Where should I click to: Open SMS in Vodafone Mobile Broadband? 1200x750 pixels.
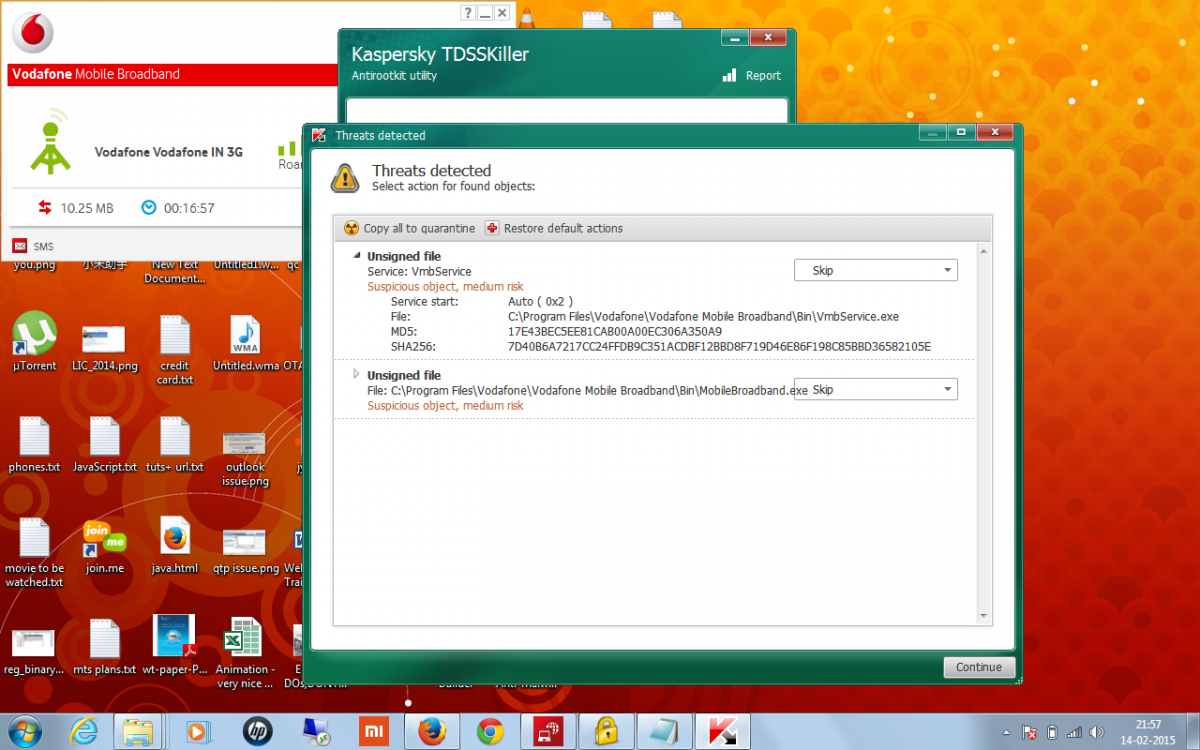pyautogui.click(x=33, y=246)
